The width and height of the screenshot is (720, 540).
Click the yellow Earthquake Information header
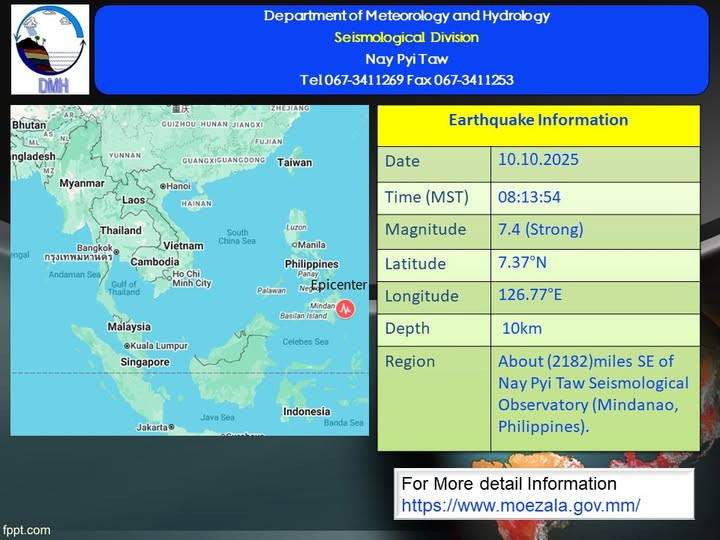[x=538, y=121]
